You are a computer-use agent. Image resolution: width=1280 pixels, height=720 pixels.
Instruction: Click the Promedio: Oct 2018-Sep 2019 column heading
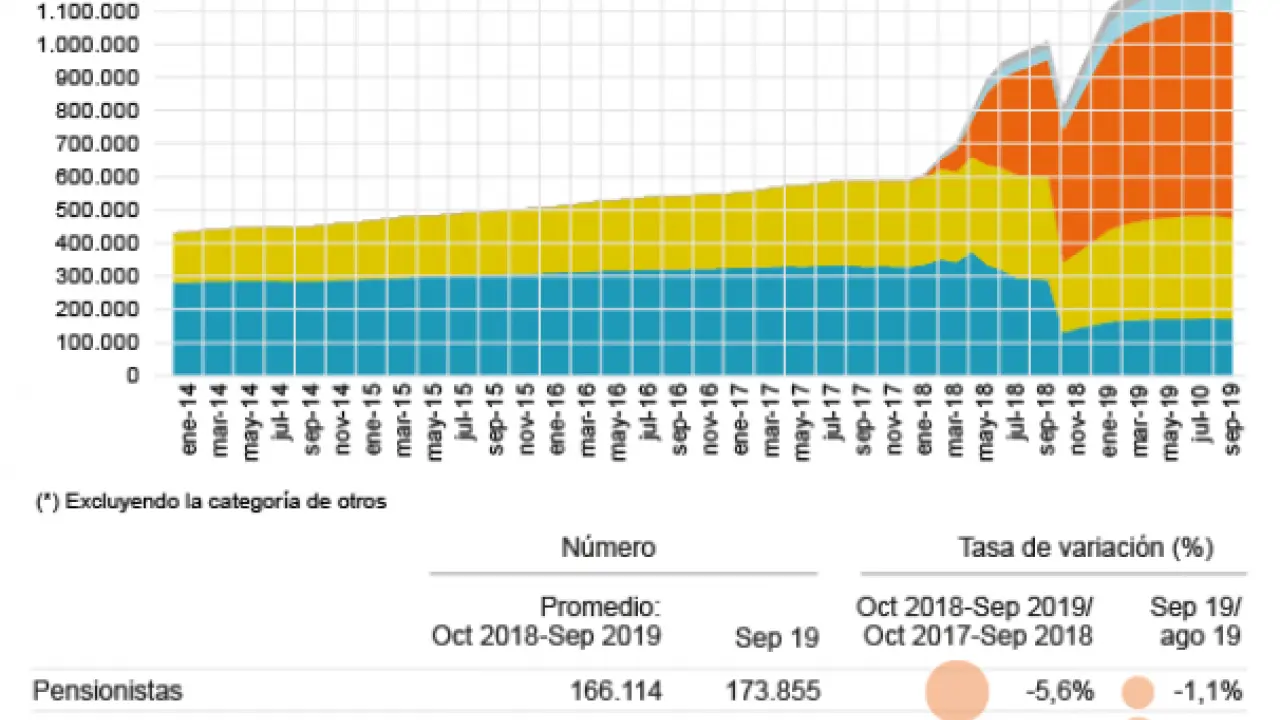tap(547, 621)
